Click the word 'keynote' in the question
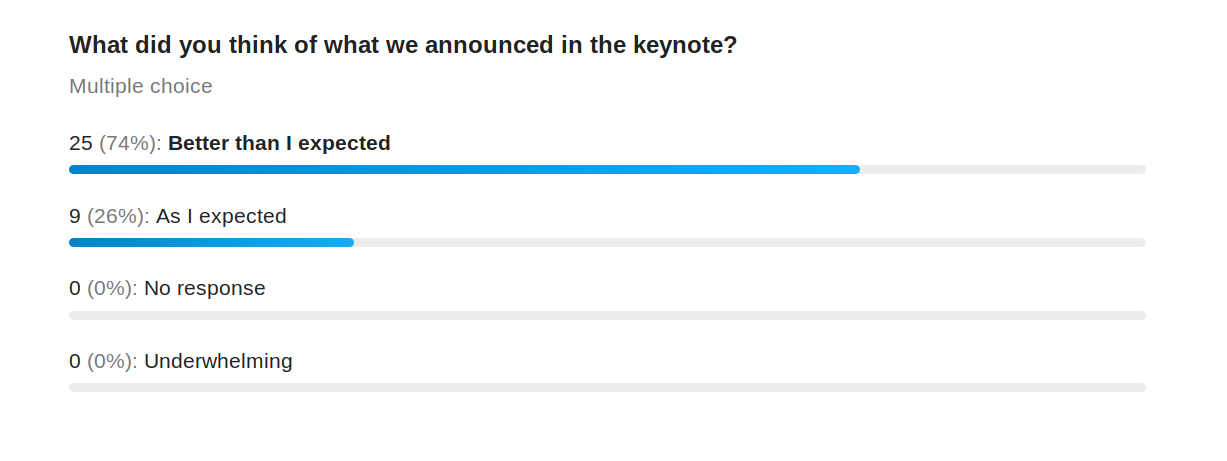Screen dimensions: 1227x461 pos(689,45)
